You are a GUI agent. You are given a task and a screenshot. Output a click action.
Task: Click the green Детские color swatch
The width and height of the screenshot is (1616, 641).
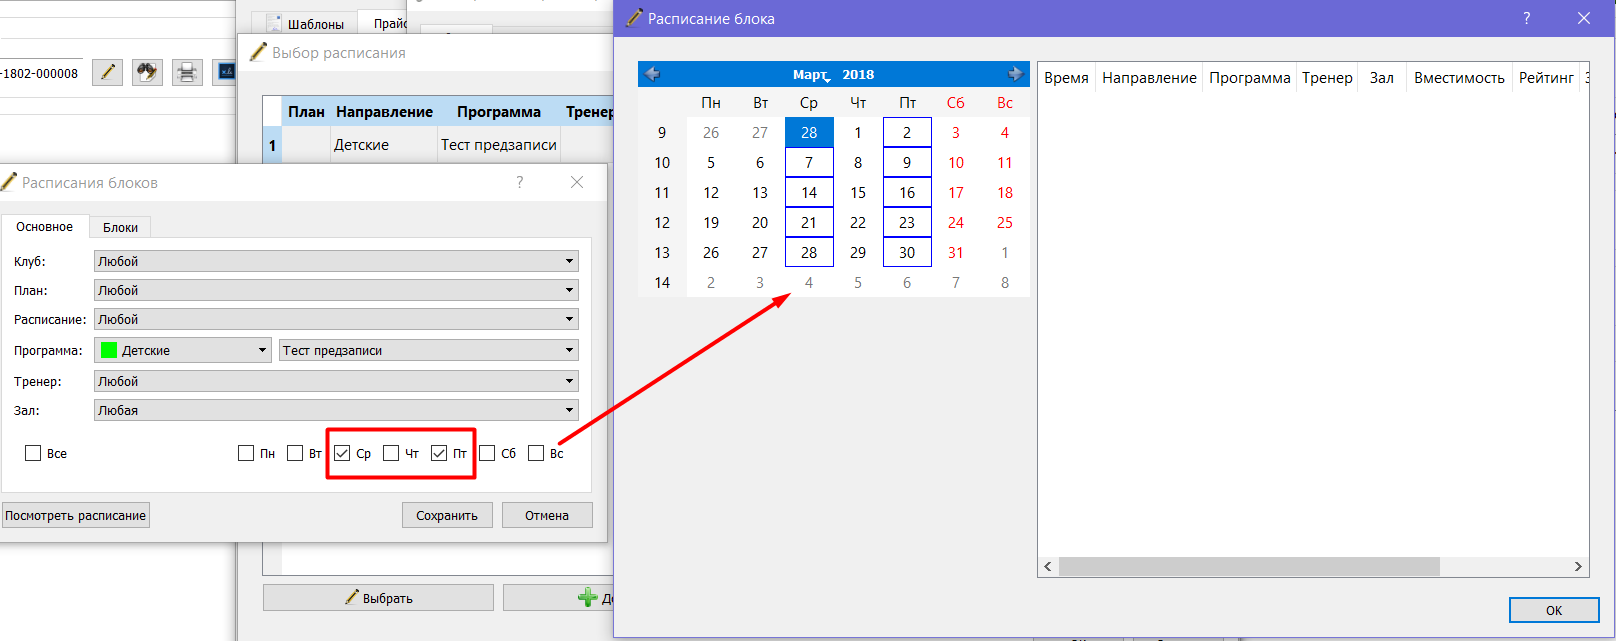pos(109,350)
